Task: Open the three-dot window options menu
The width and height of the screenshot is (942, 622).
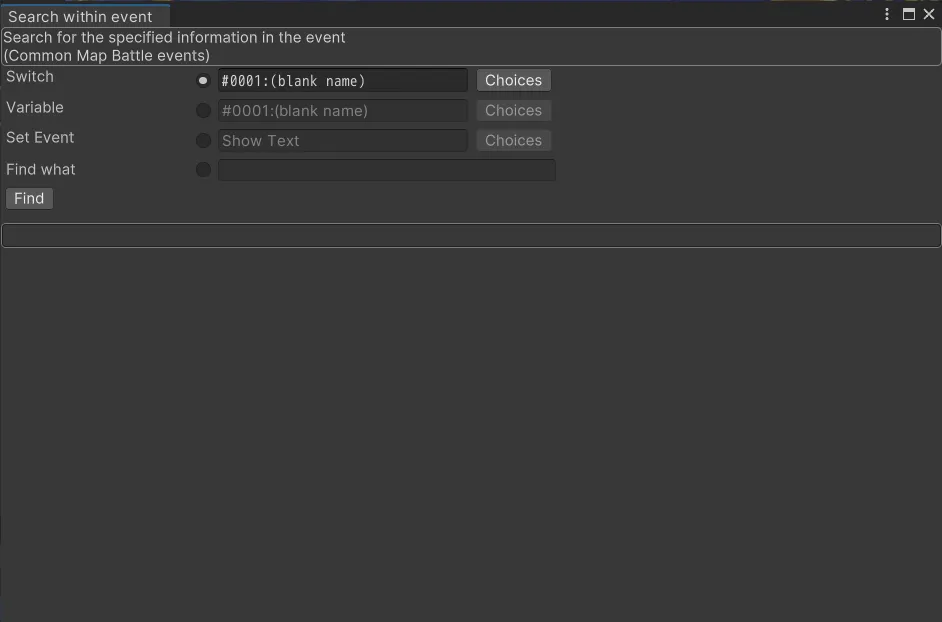Action: tap(888, 14)
